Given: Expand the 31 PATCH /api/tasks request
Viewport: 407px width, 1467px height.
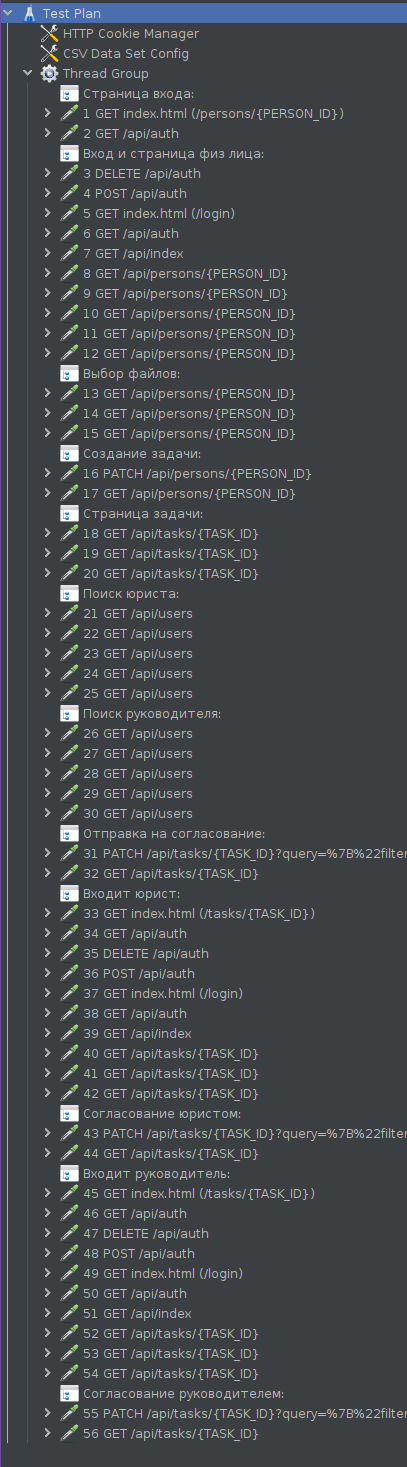Looking at the screenshot, I should [x=48, y=853].
